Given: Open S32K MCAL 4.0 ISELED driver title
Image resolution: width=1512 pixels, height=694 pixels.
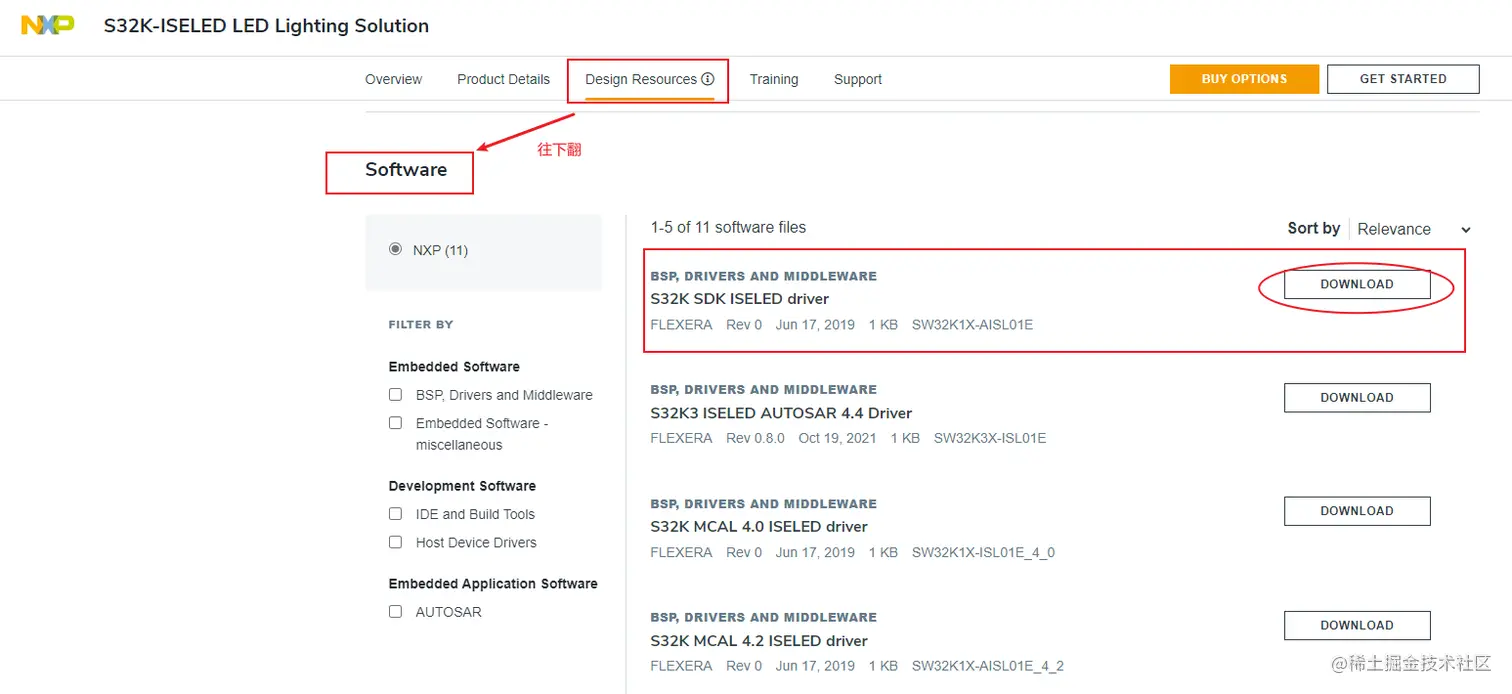Looking at the screenshot, I should click(x=759, y=527).
